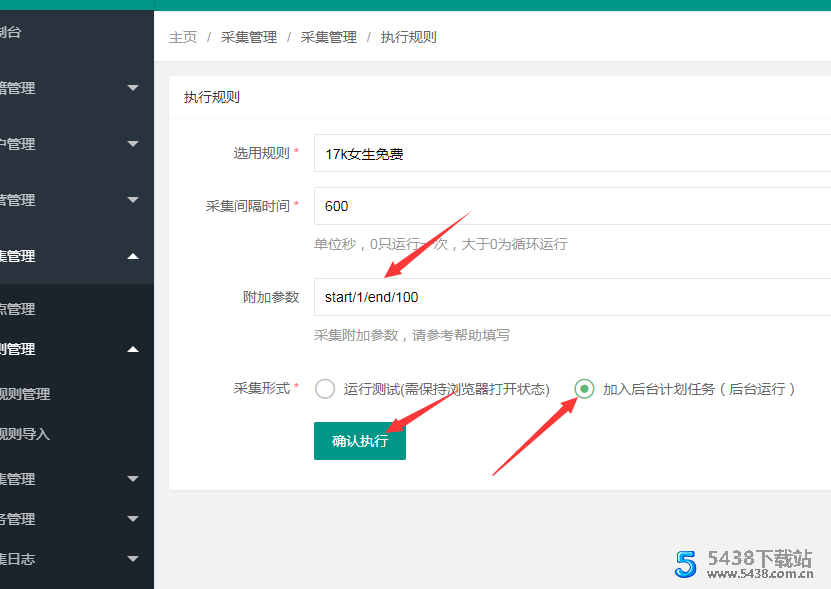Open the 点管理 submenu item
The image size is (831, 589).
(20, 309)
